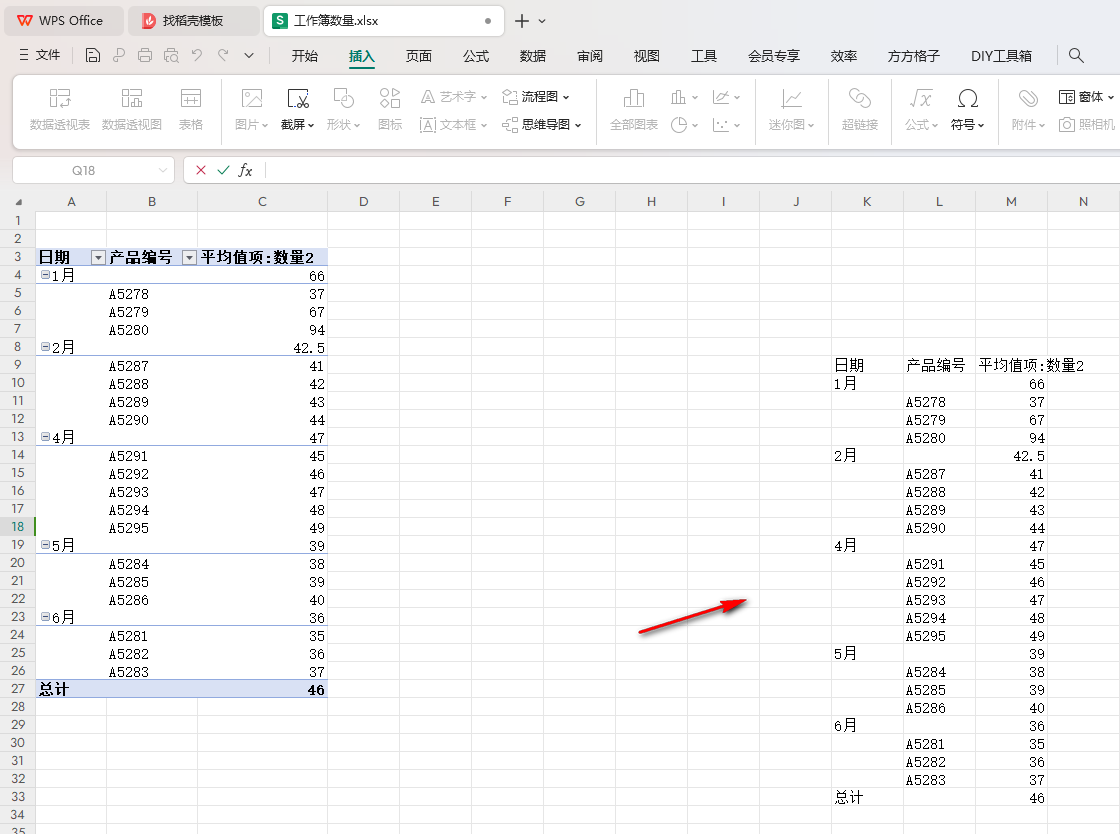Click into the formula bar input area
This screenshot has height=834, width=1120.
coord(691,170)
